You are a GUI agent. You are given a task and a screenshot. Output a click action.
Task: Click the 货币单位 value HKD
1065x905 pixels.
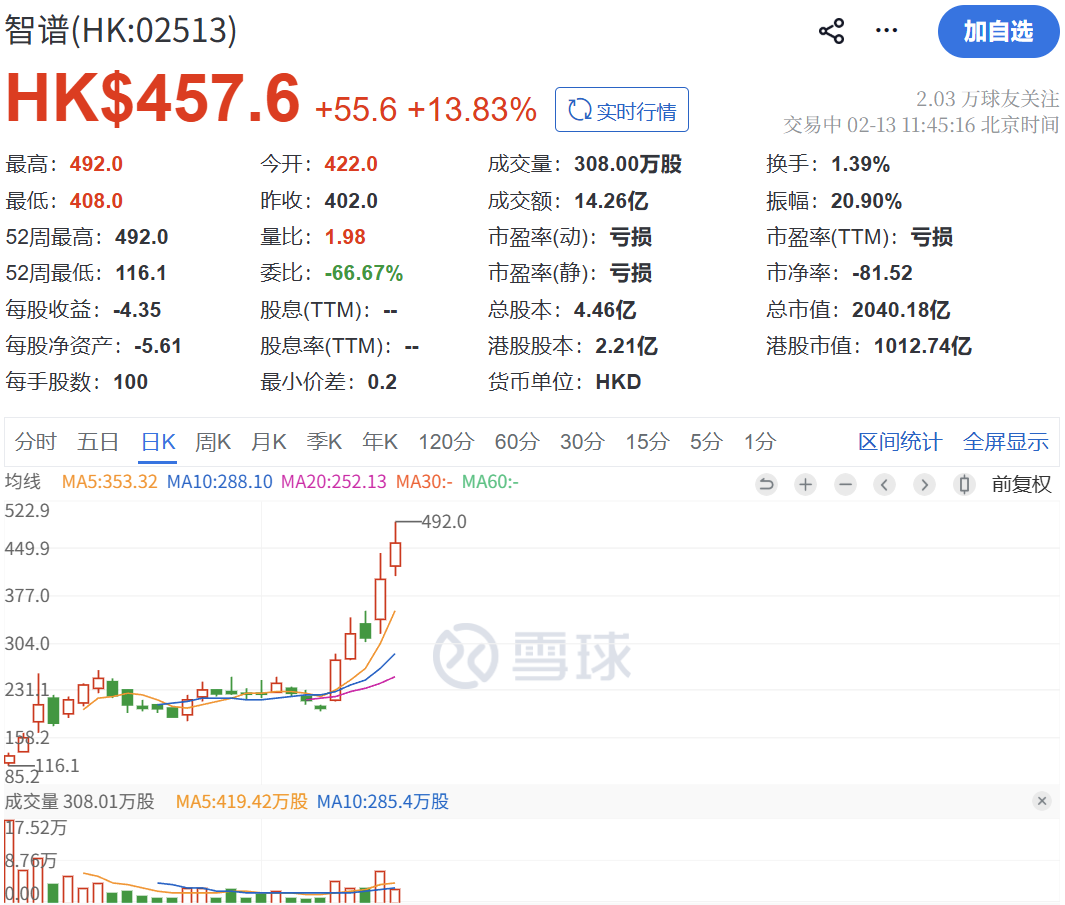[x=618, y=382]
